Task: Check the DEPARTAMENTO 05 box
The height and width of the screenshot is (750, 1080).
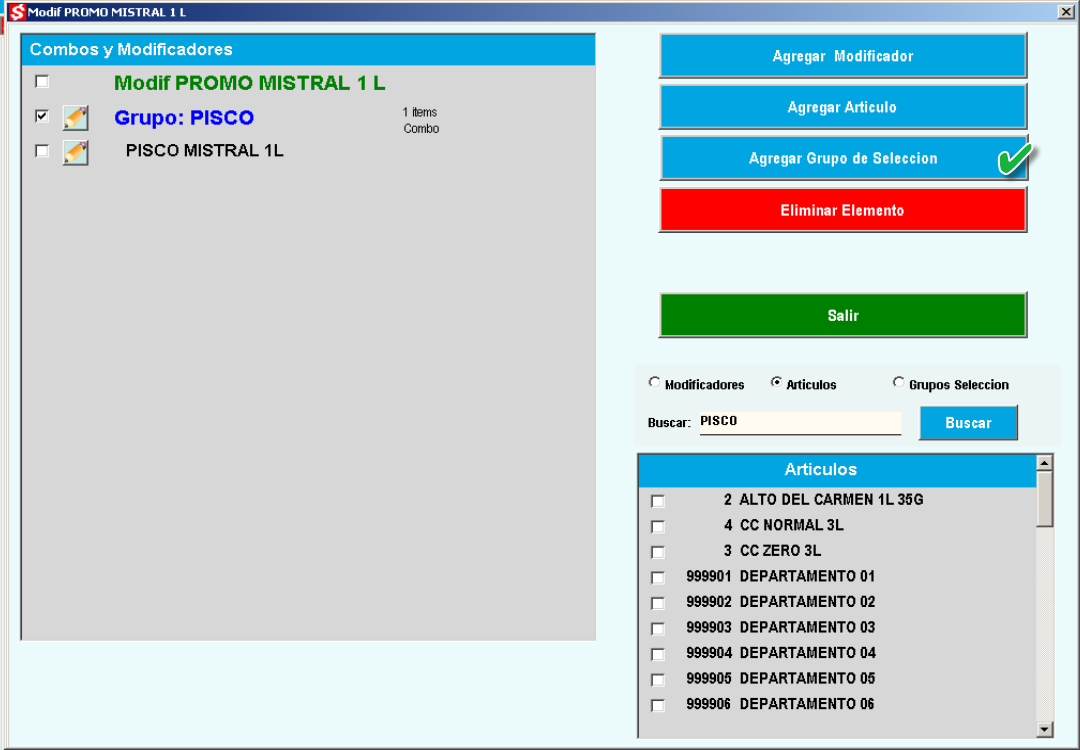Action: (x=658, y=679)
